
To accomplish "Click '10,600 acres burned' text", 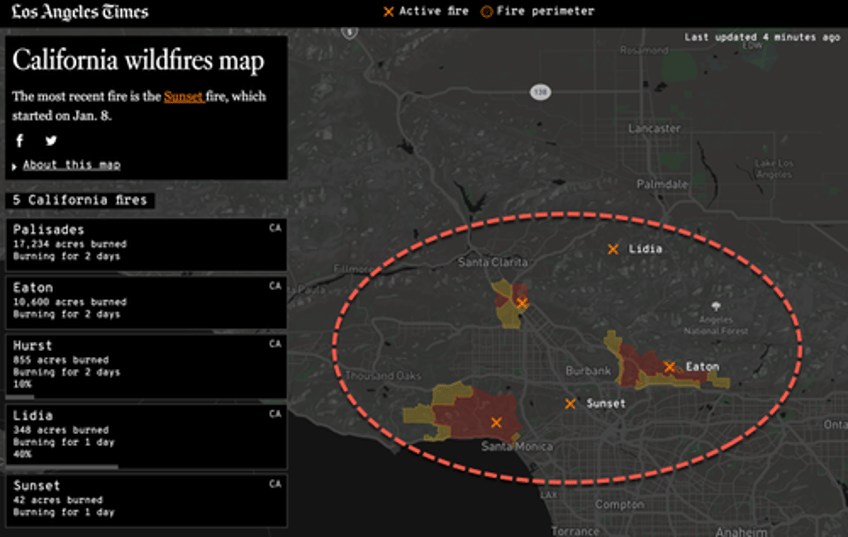I will pos(70,302).
